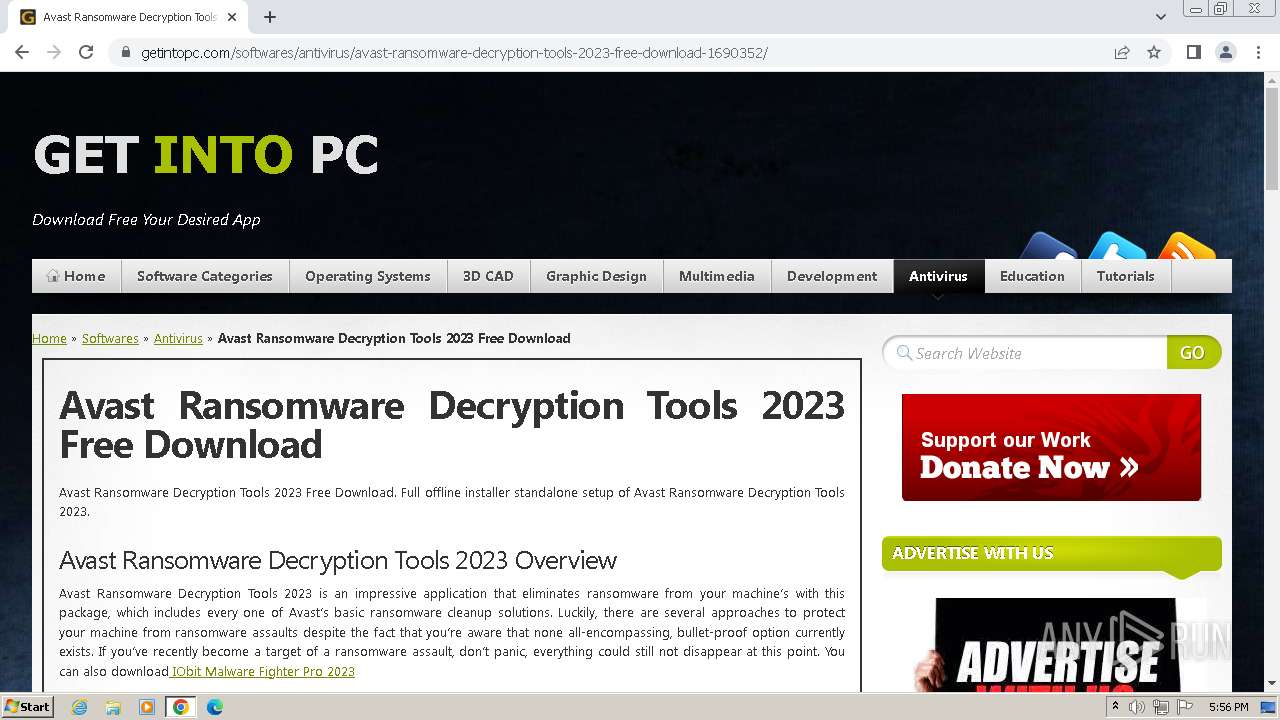Image resolution: width=1280 pixels, height=720 pixels.
Task: Click the green GO search button
Action: pyautogui.click(x=1193, y=353)
